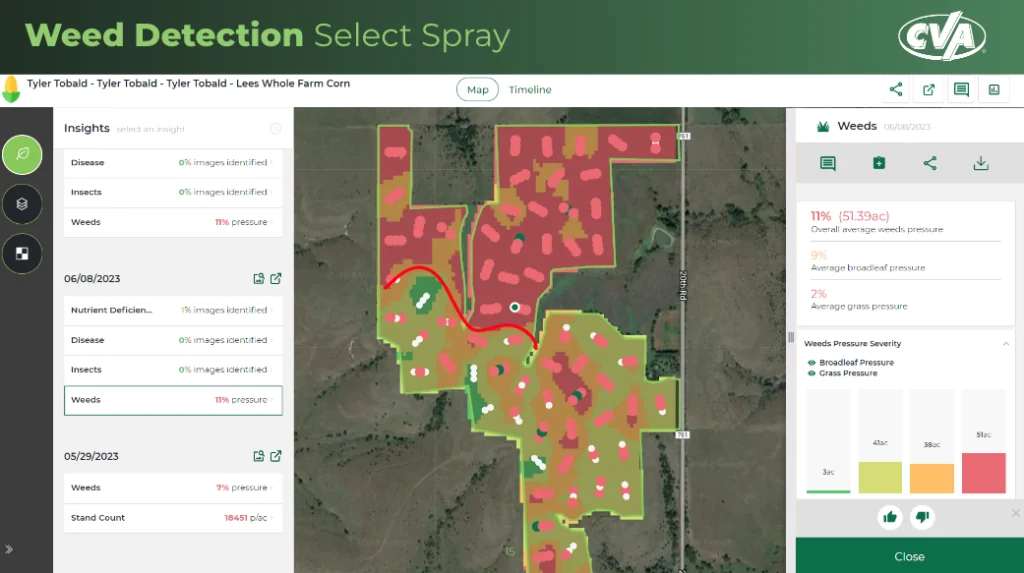Screen dimensions: 1024x573
Task: Click the corn crop icon
Action: coord(11,90)
